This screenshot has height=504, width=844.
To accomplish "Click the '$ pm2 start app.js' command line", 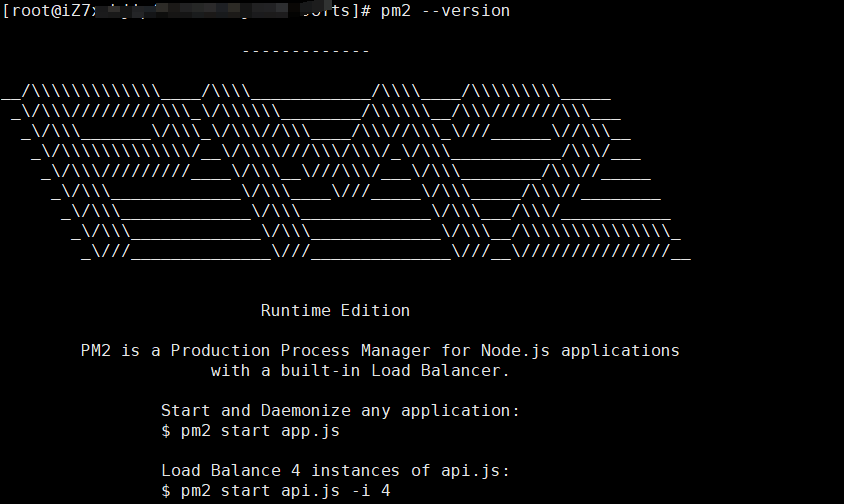I will pos(250,431).
